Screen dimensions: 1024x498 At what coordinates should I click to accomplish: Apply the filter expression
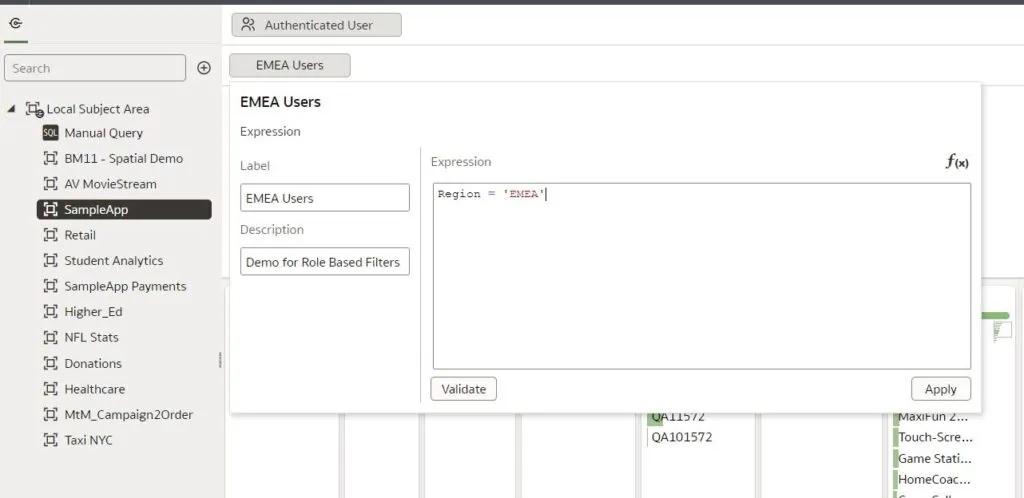pyautogui.click(x=940, y=389)
